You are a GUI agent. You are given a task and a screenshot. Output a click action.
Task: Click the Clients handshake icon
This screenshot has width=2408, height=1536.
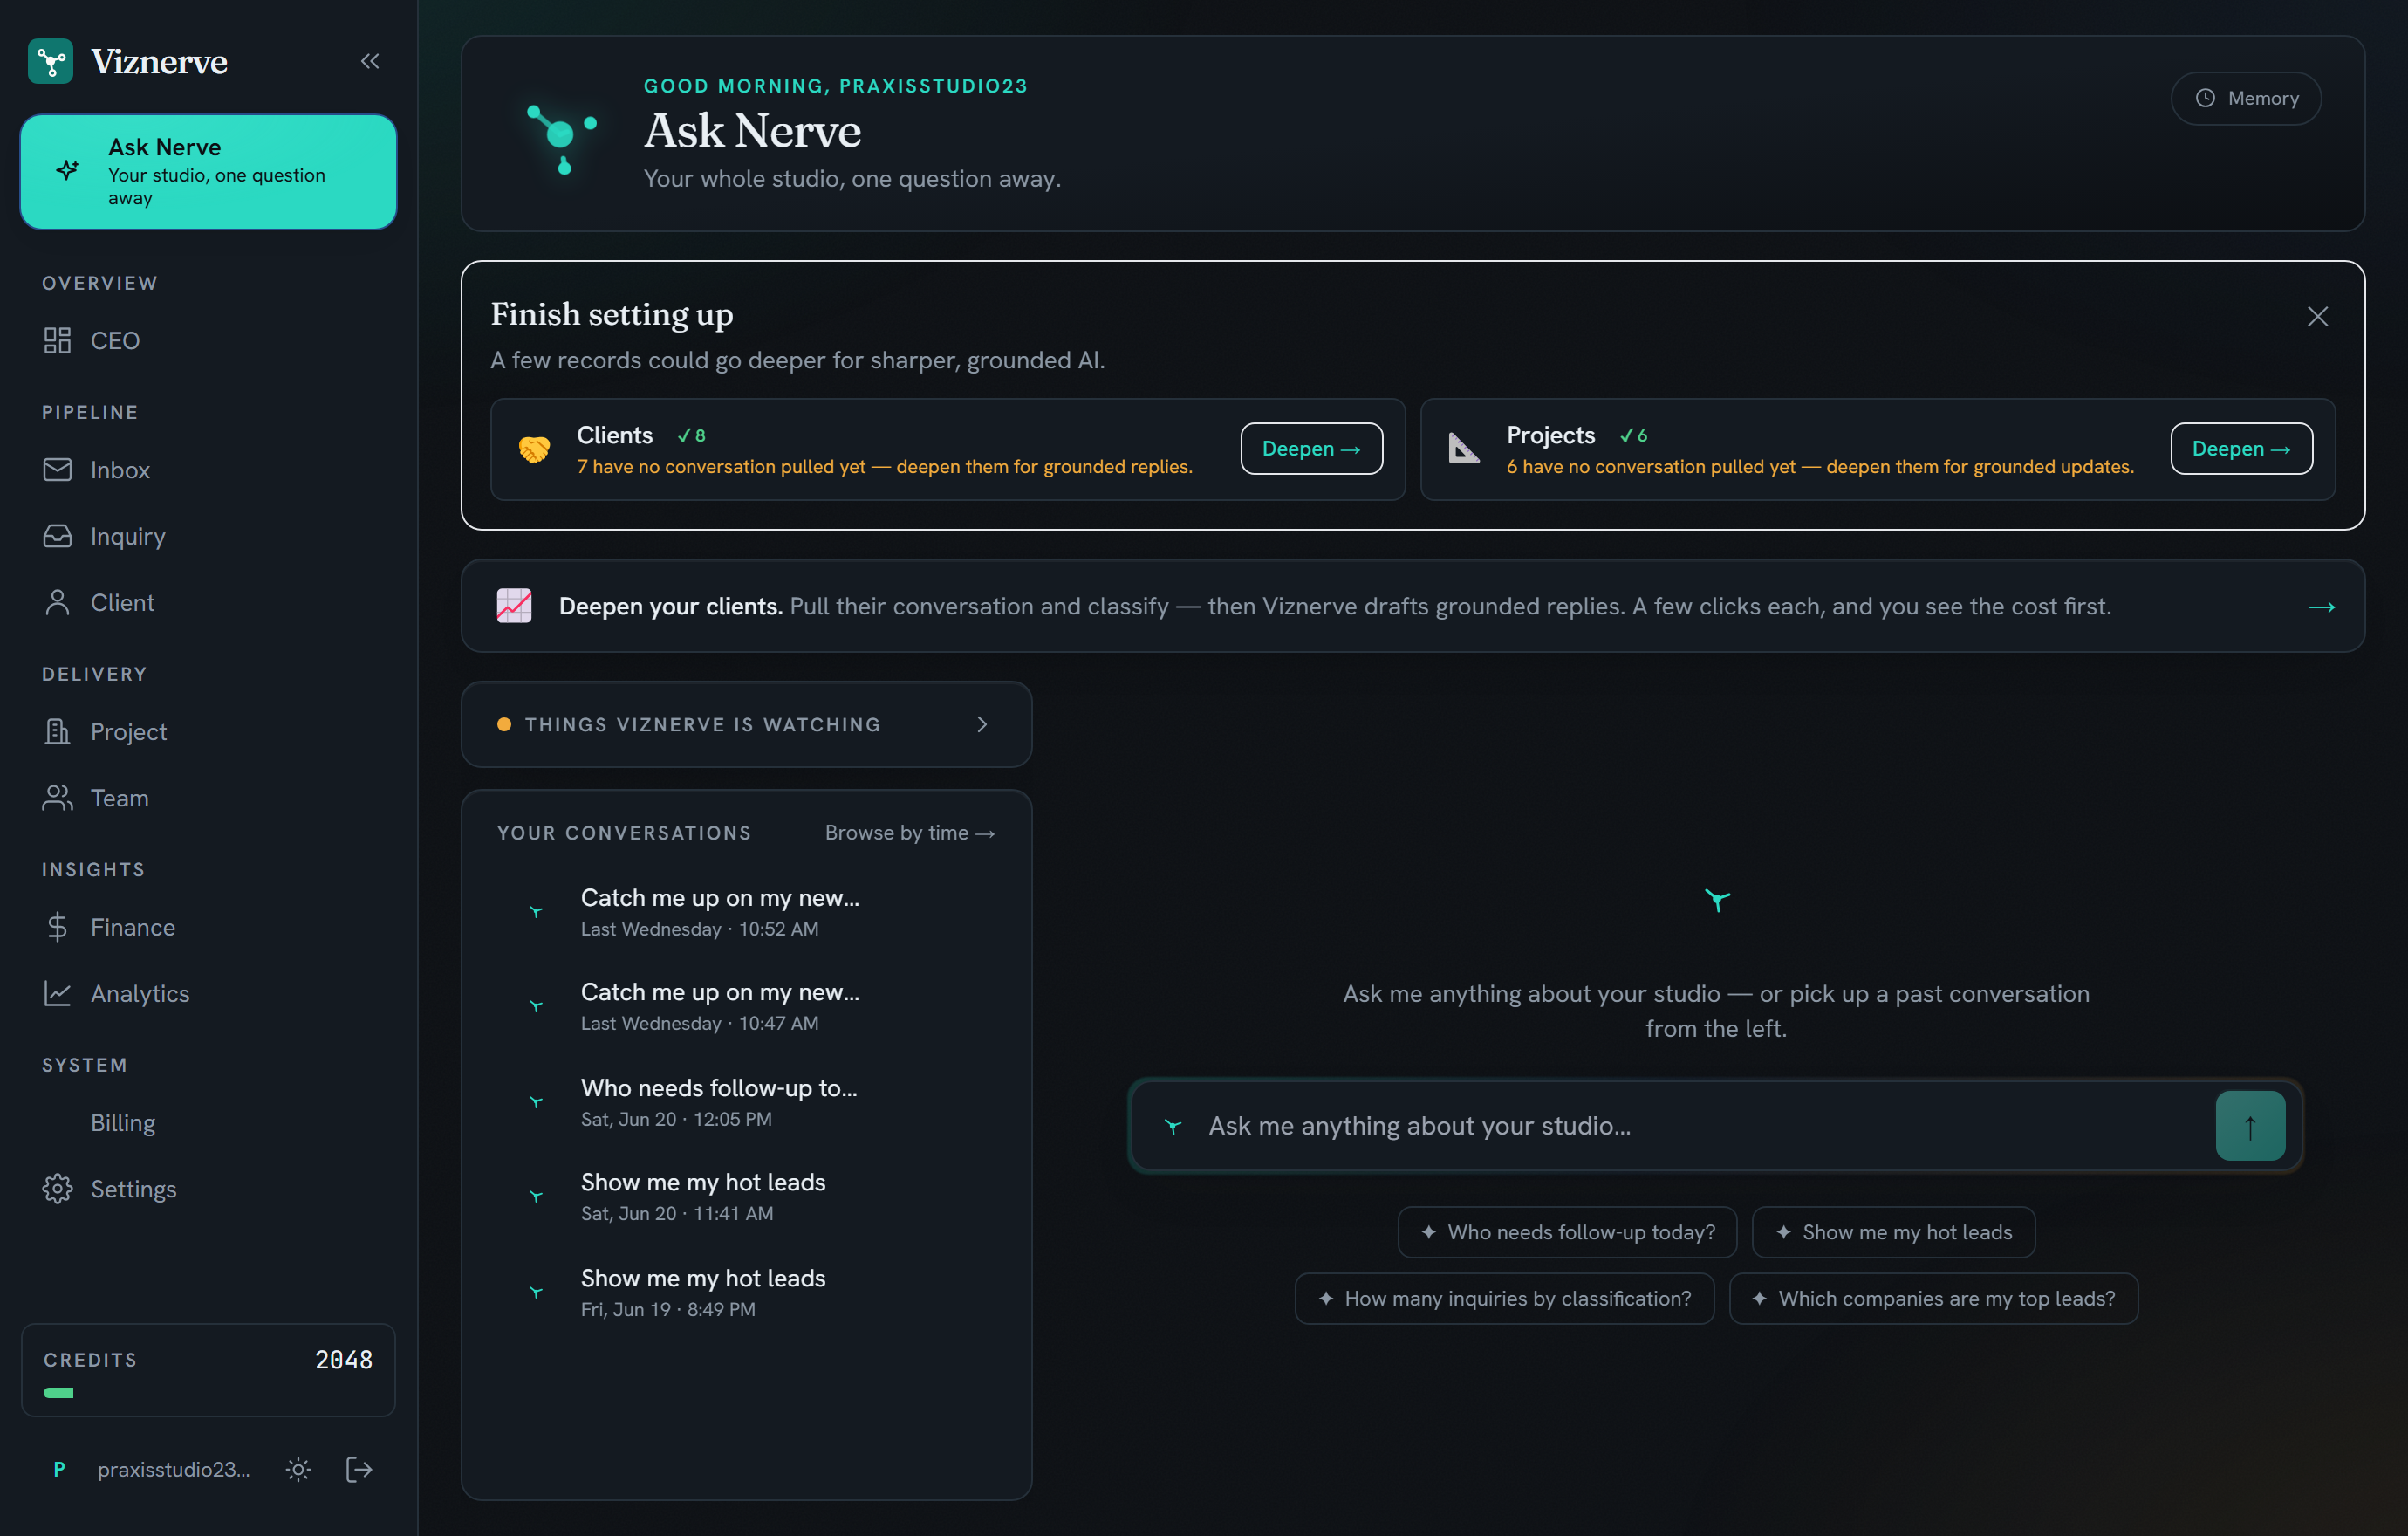coord(535,449)
